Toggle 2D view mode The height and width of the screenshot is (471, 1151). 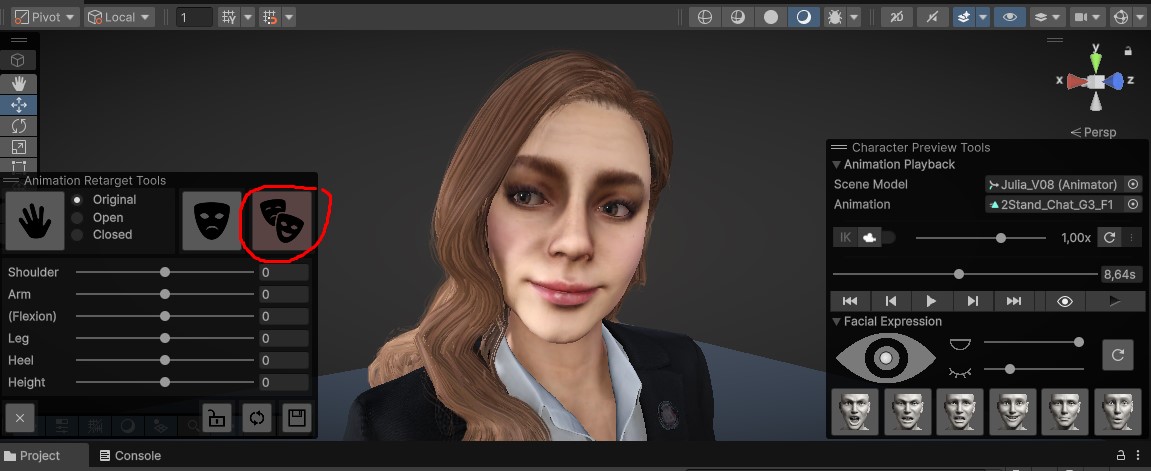click(x=897, y=17)
